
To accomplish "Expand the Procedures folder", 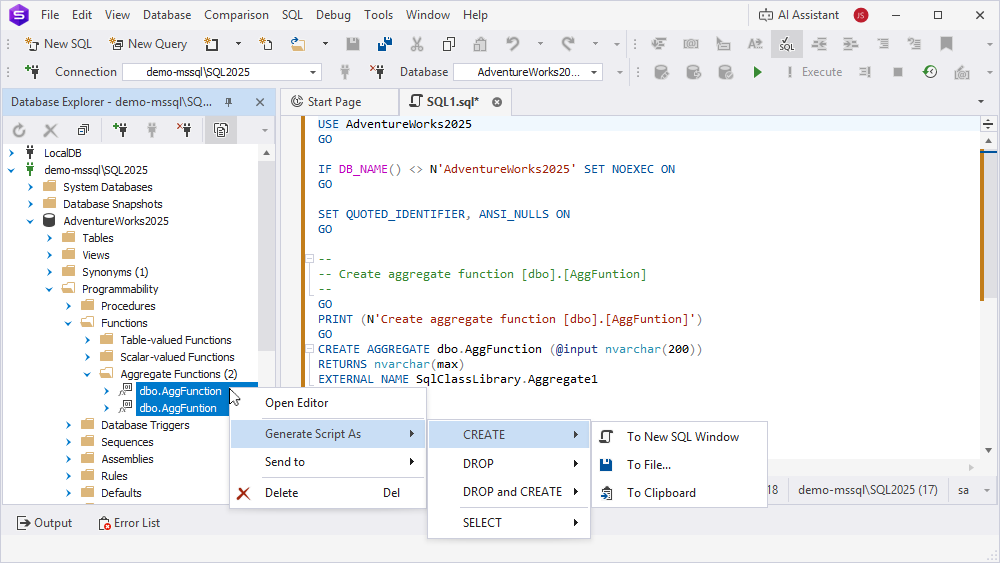I will (x=69, y=306).
